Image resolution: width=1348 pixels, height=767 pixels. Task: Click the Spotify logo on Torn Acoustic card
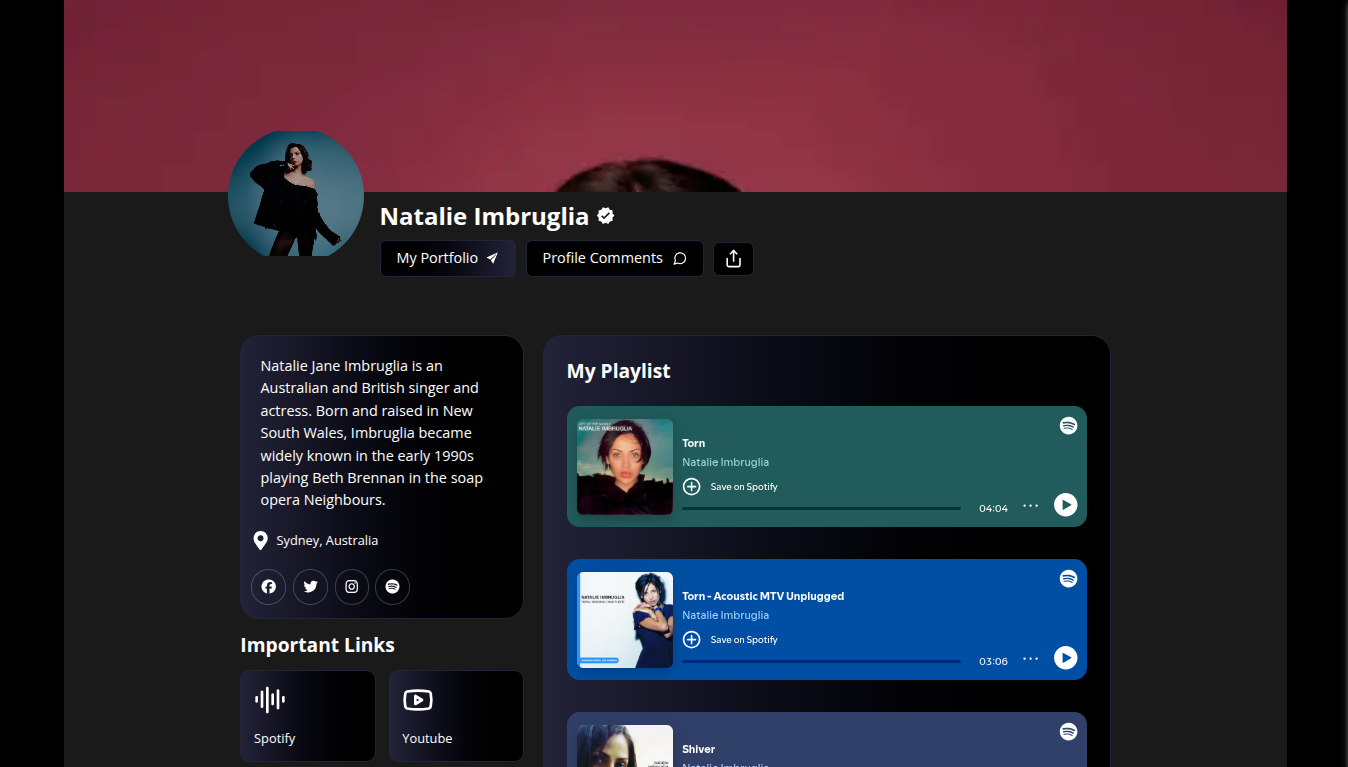1068,579
